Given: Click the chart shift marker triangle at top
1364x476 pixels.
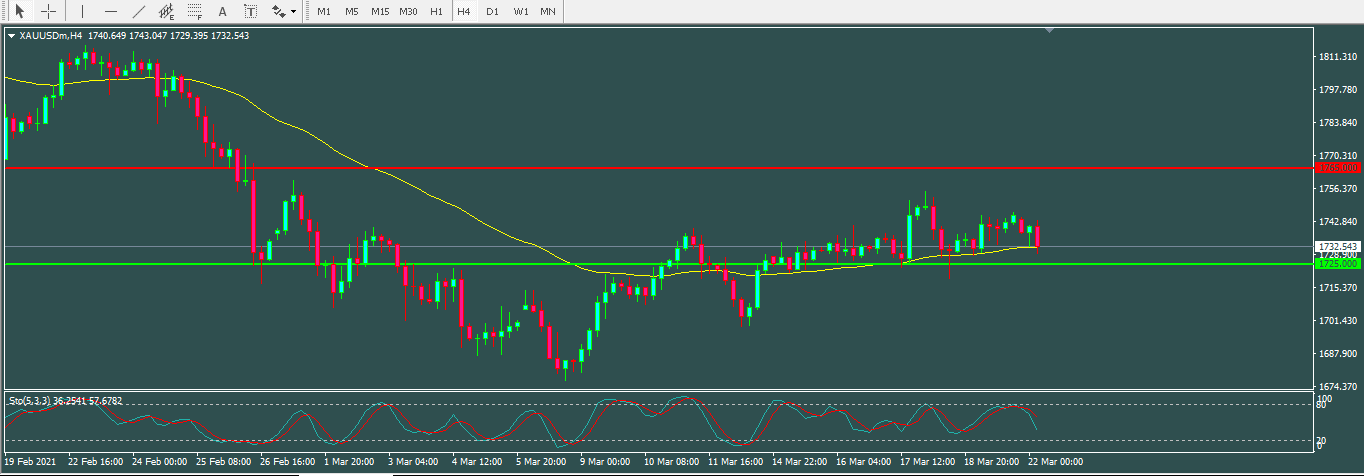Looking at the screenshot, I should [x=1048, y=31].
